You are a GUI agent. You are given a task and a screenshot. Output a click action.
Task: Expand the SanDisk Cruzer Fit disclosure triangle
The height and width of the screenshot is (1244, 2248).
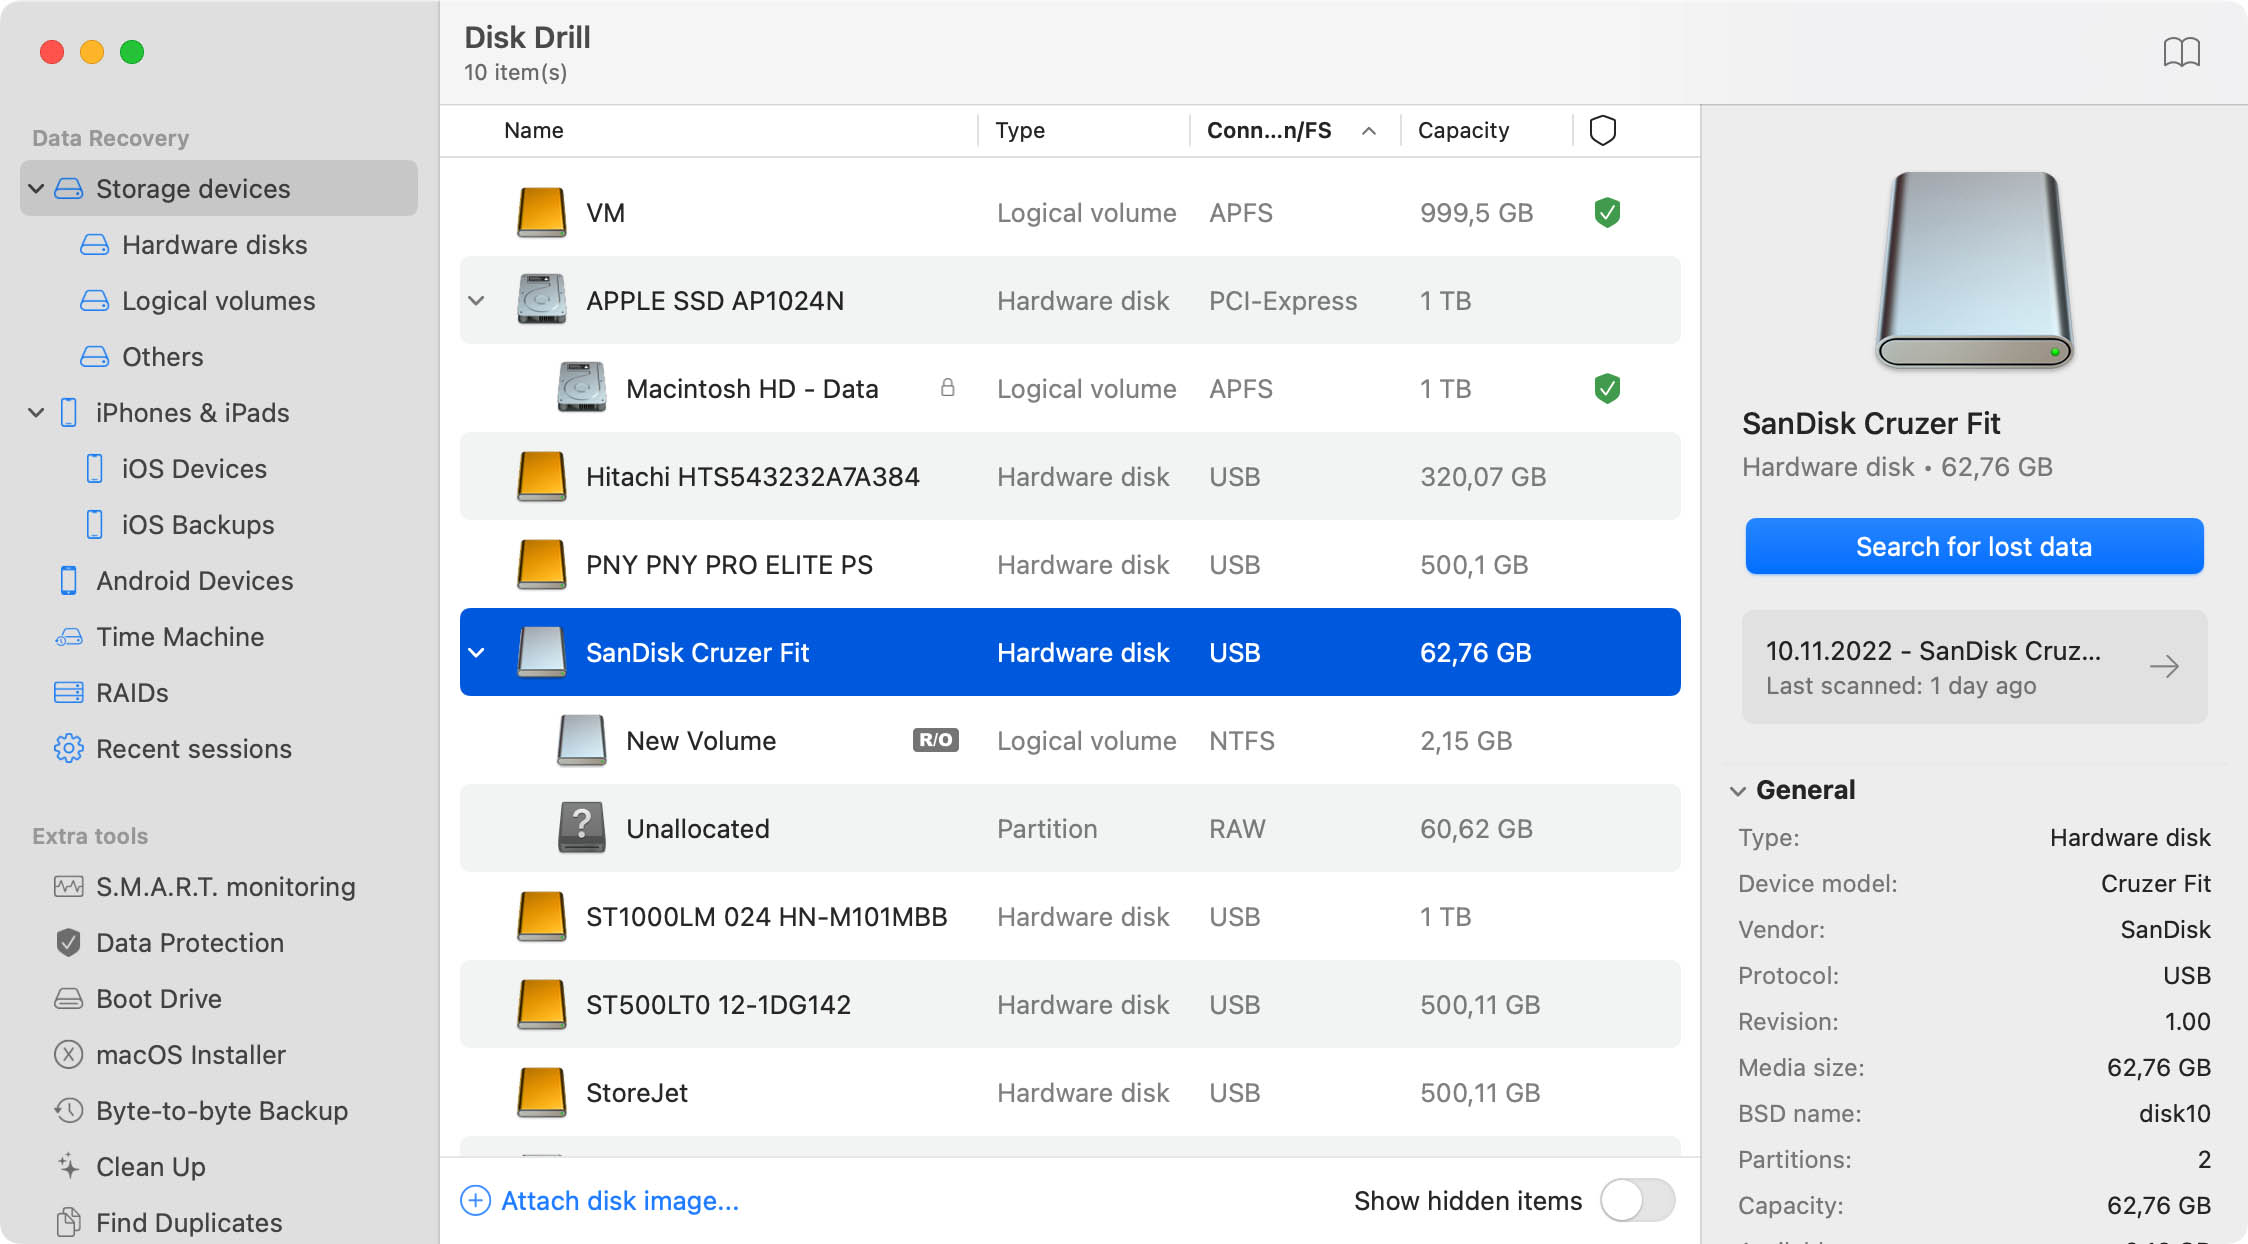pyautogui.click(x=479, y=651)
